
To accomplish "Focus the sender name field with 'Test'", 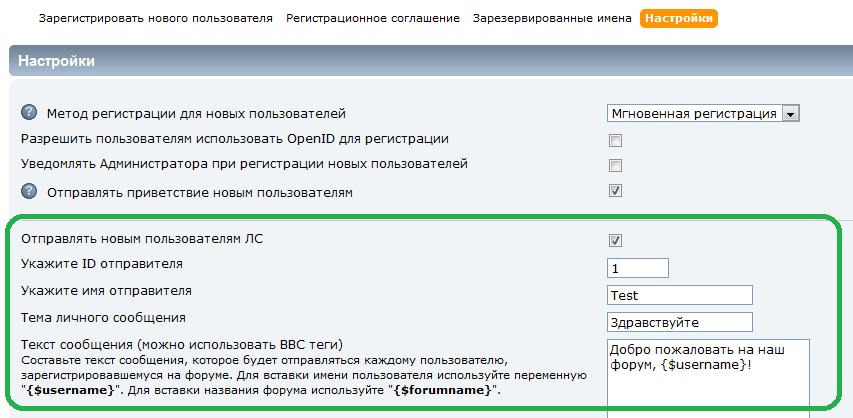I will 679,295.
